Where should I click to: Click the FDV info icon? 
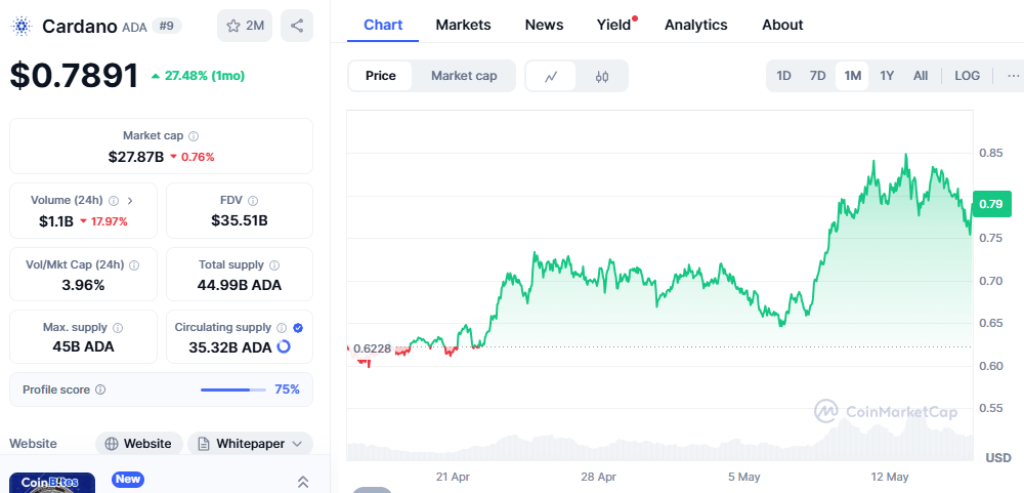(252, 200)
